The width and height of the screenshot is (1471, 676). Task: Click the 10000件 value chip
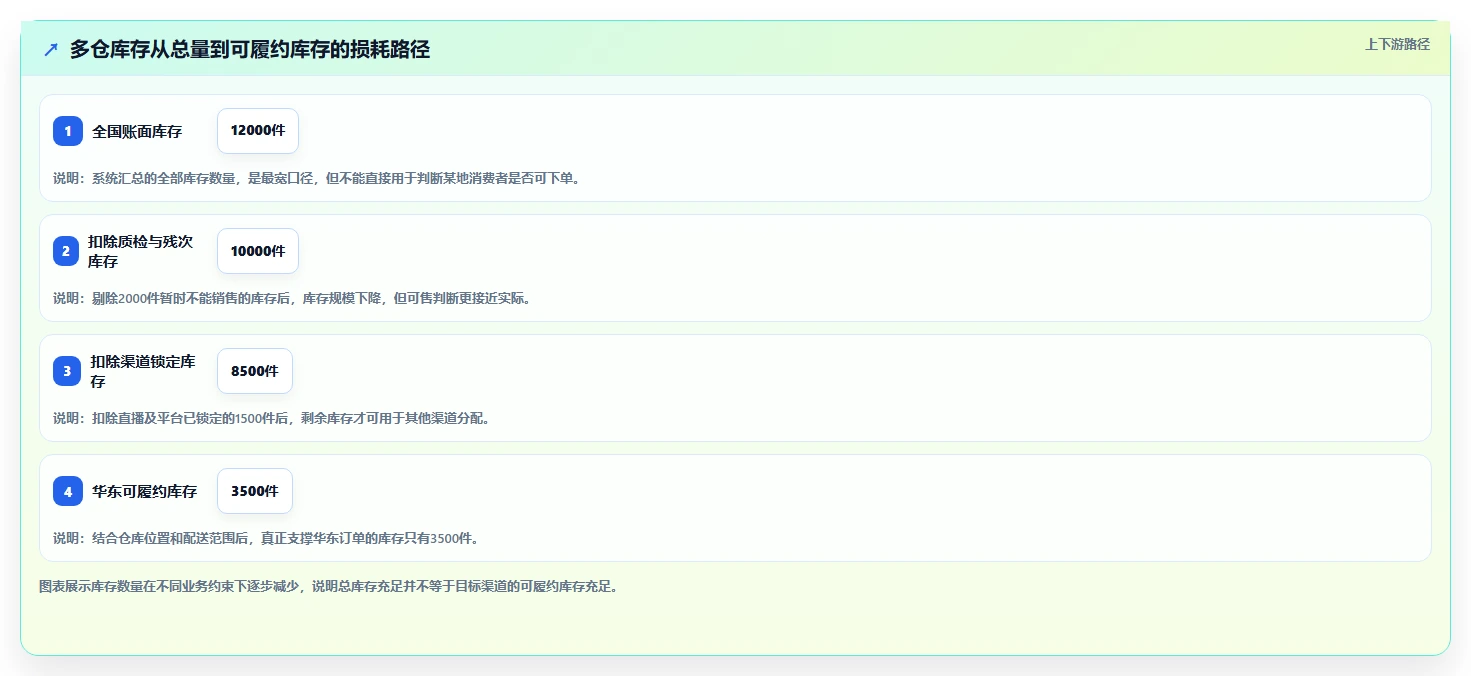coord(258,251)
